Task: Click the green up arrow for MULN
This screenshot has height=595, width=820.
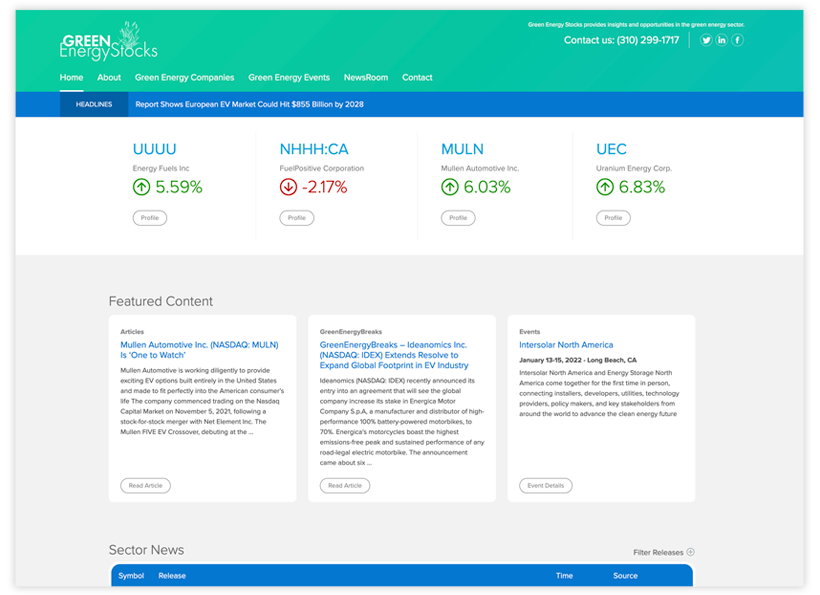Action: click(x=450, y=187)
